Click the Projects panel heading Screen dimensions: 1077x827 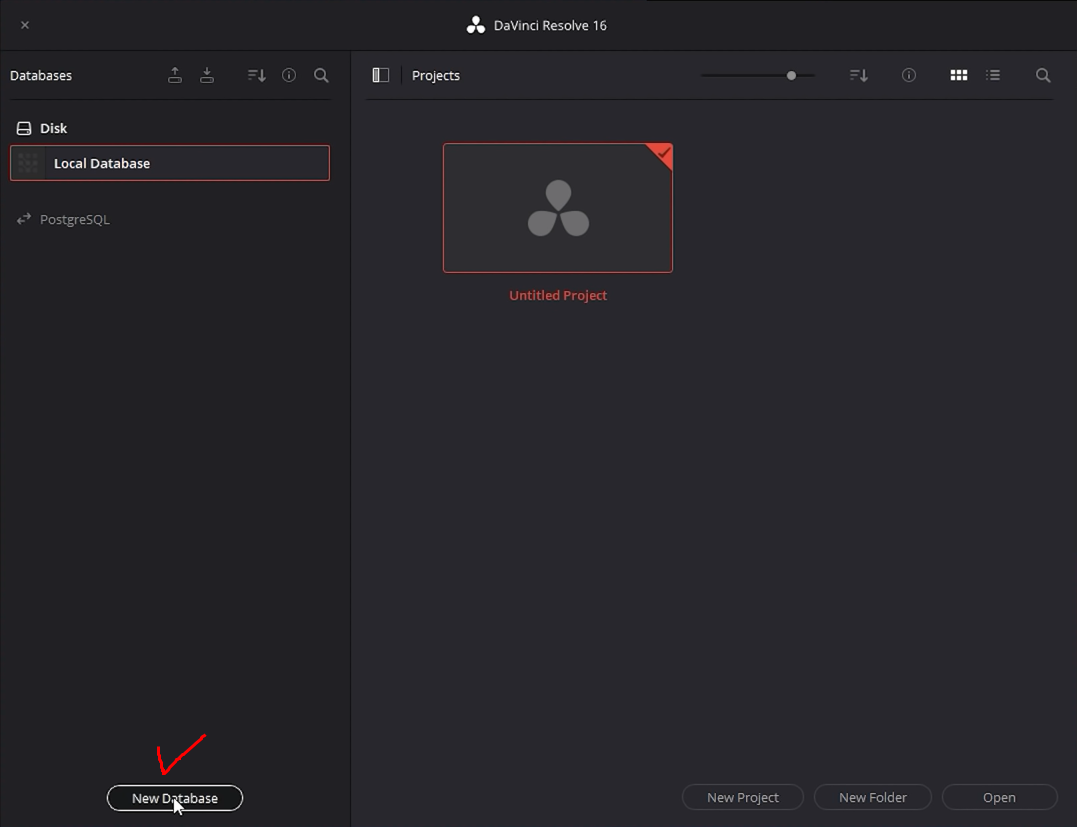point(435,76)
